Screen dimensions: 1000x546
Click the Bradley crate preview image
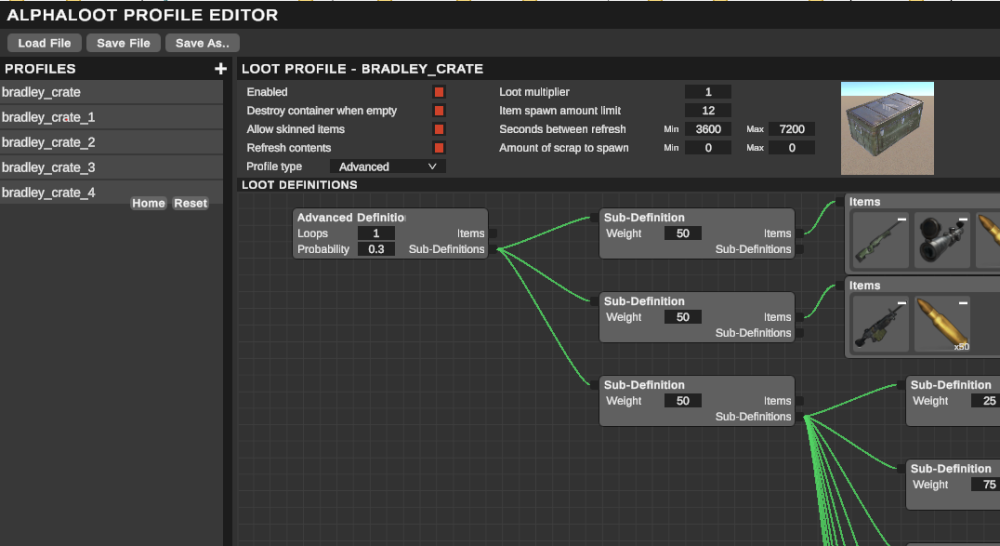pos(887,128)
